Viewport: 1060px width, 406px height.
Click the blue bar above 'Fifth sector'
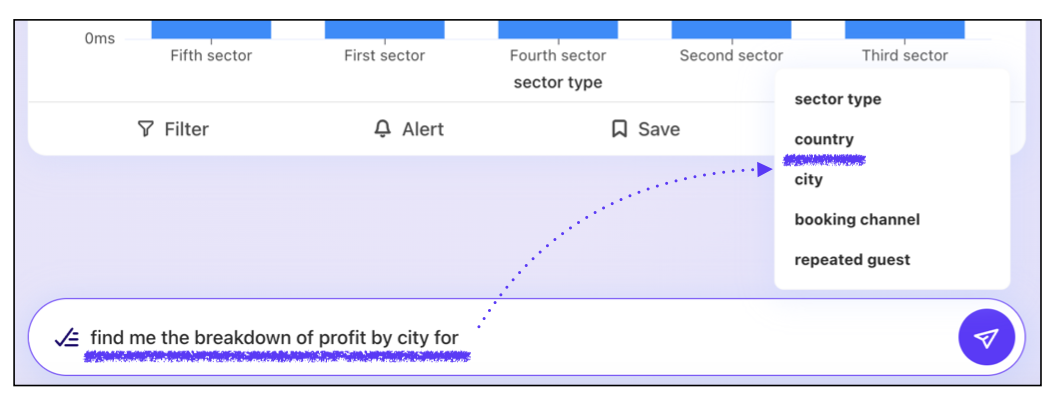(x=211, y=29)
